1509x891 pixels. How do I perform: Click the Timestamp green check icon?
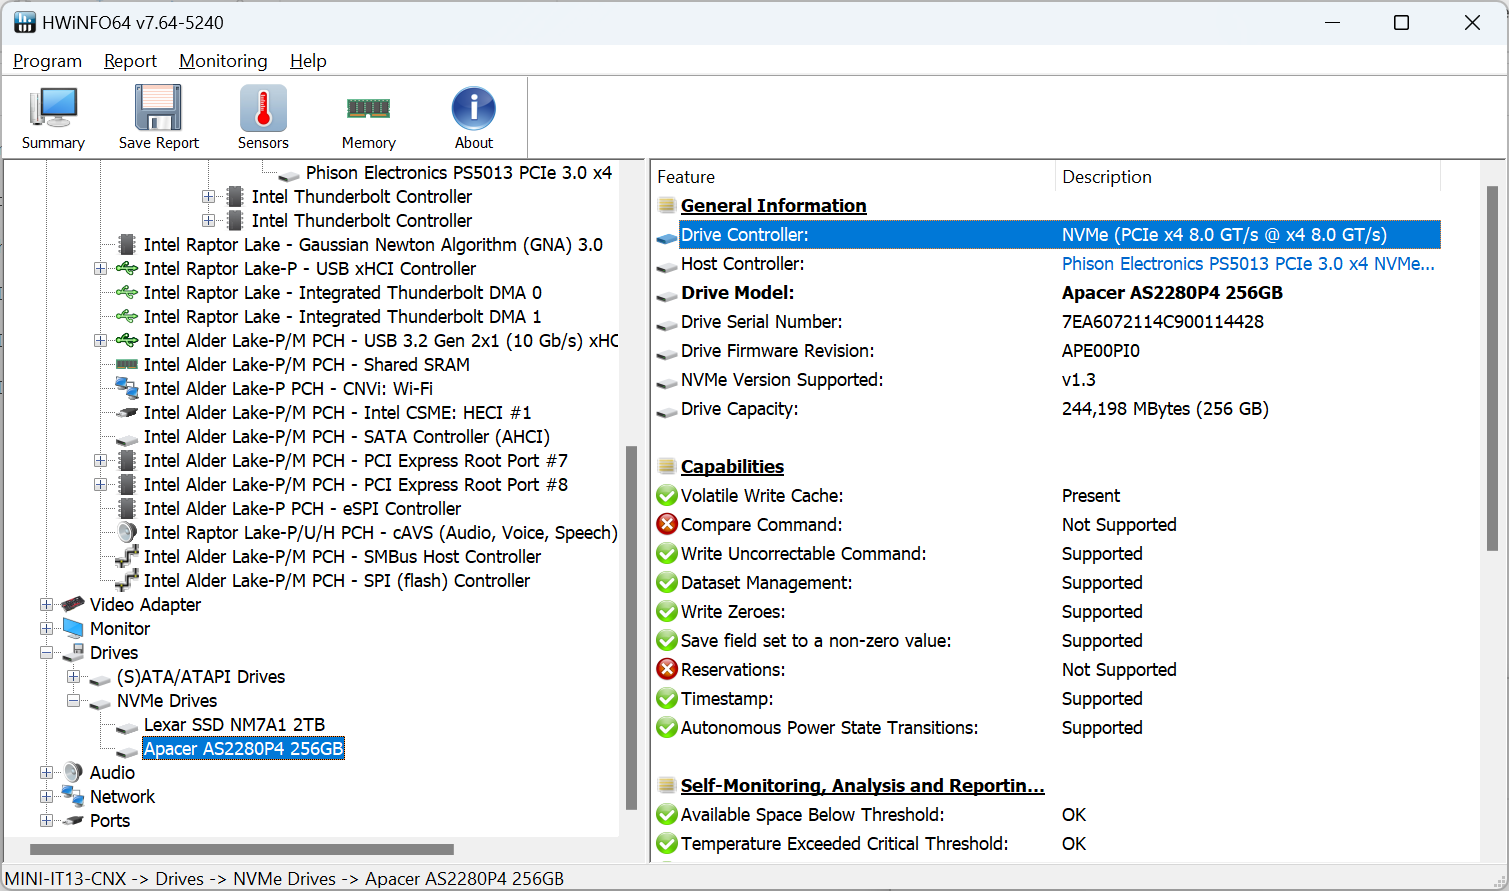pos(667,698)
